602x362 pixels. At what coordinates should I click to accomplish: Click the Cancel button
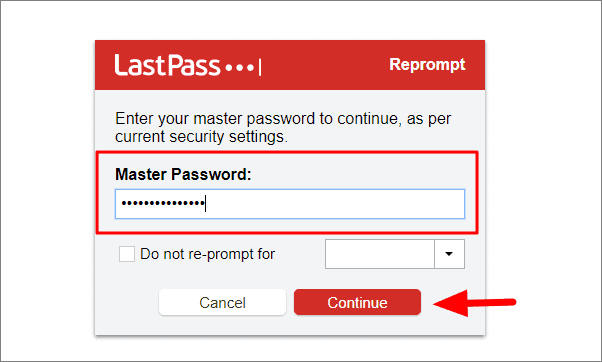point(222,302)
